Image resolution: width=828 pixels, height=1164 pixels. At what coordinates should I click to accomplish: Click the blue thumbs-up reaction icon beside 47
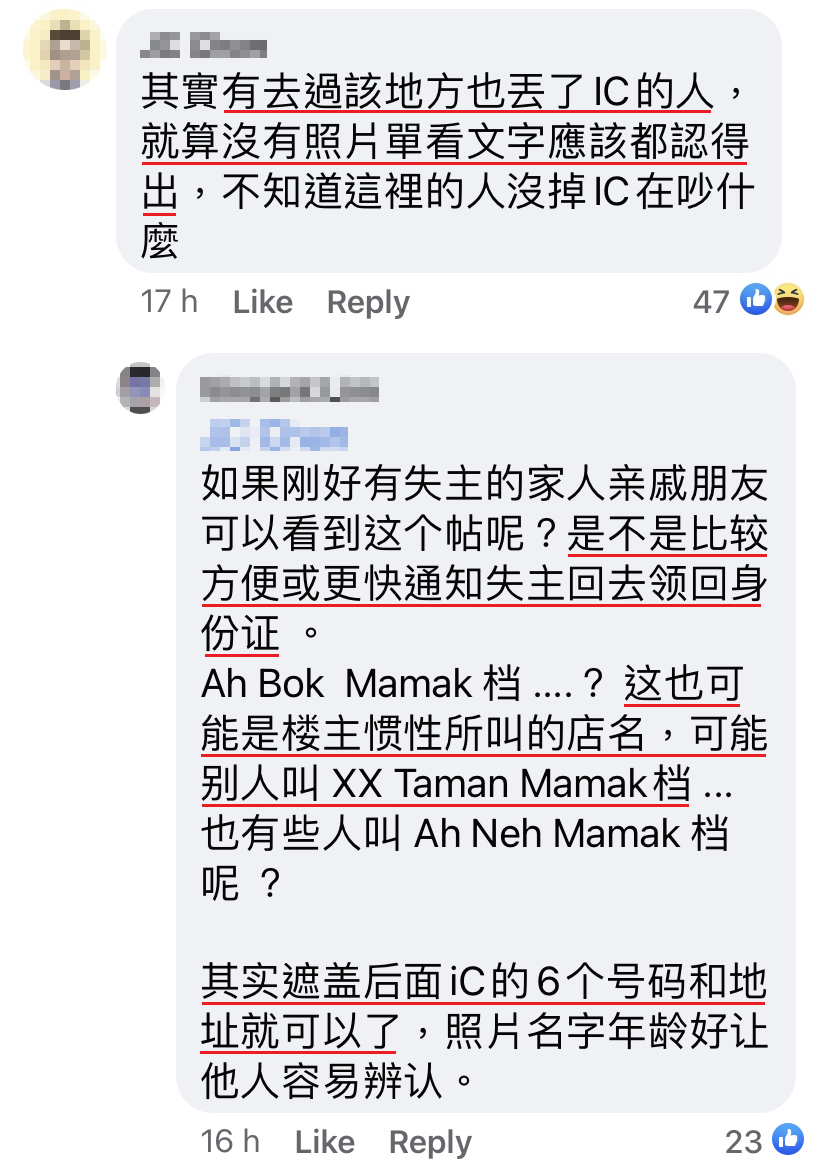[755, 300]
